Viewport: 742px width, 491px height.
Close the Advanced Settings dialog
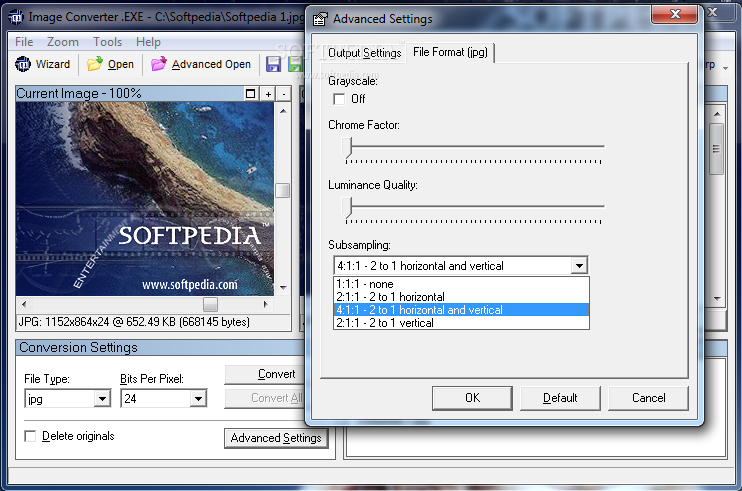point(674,14)
